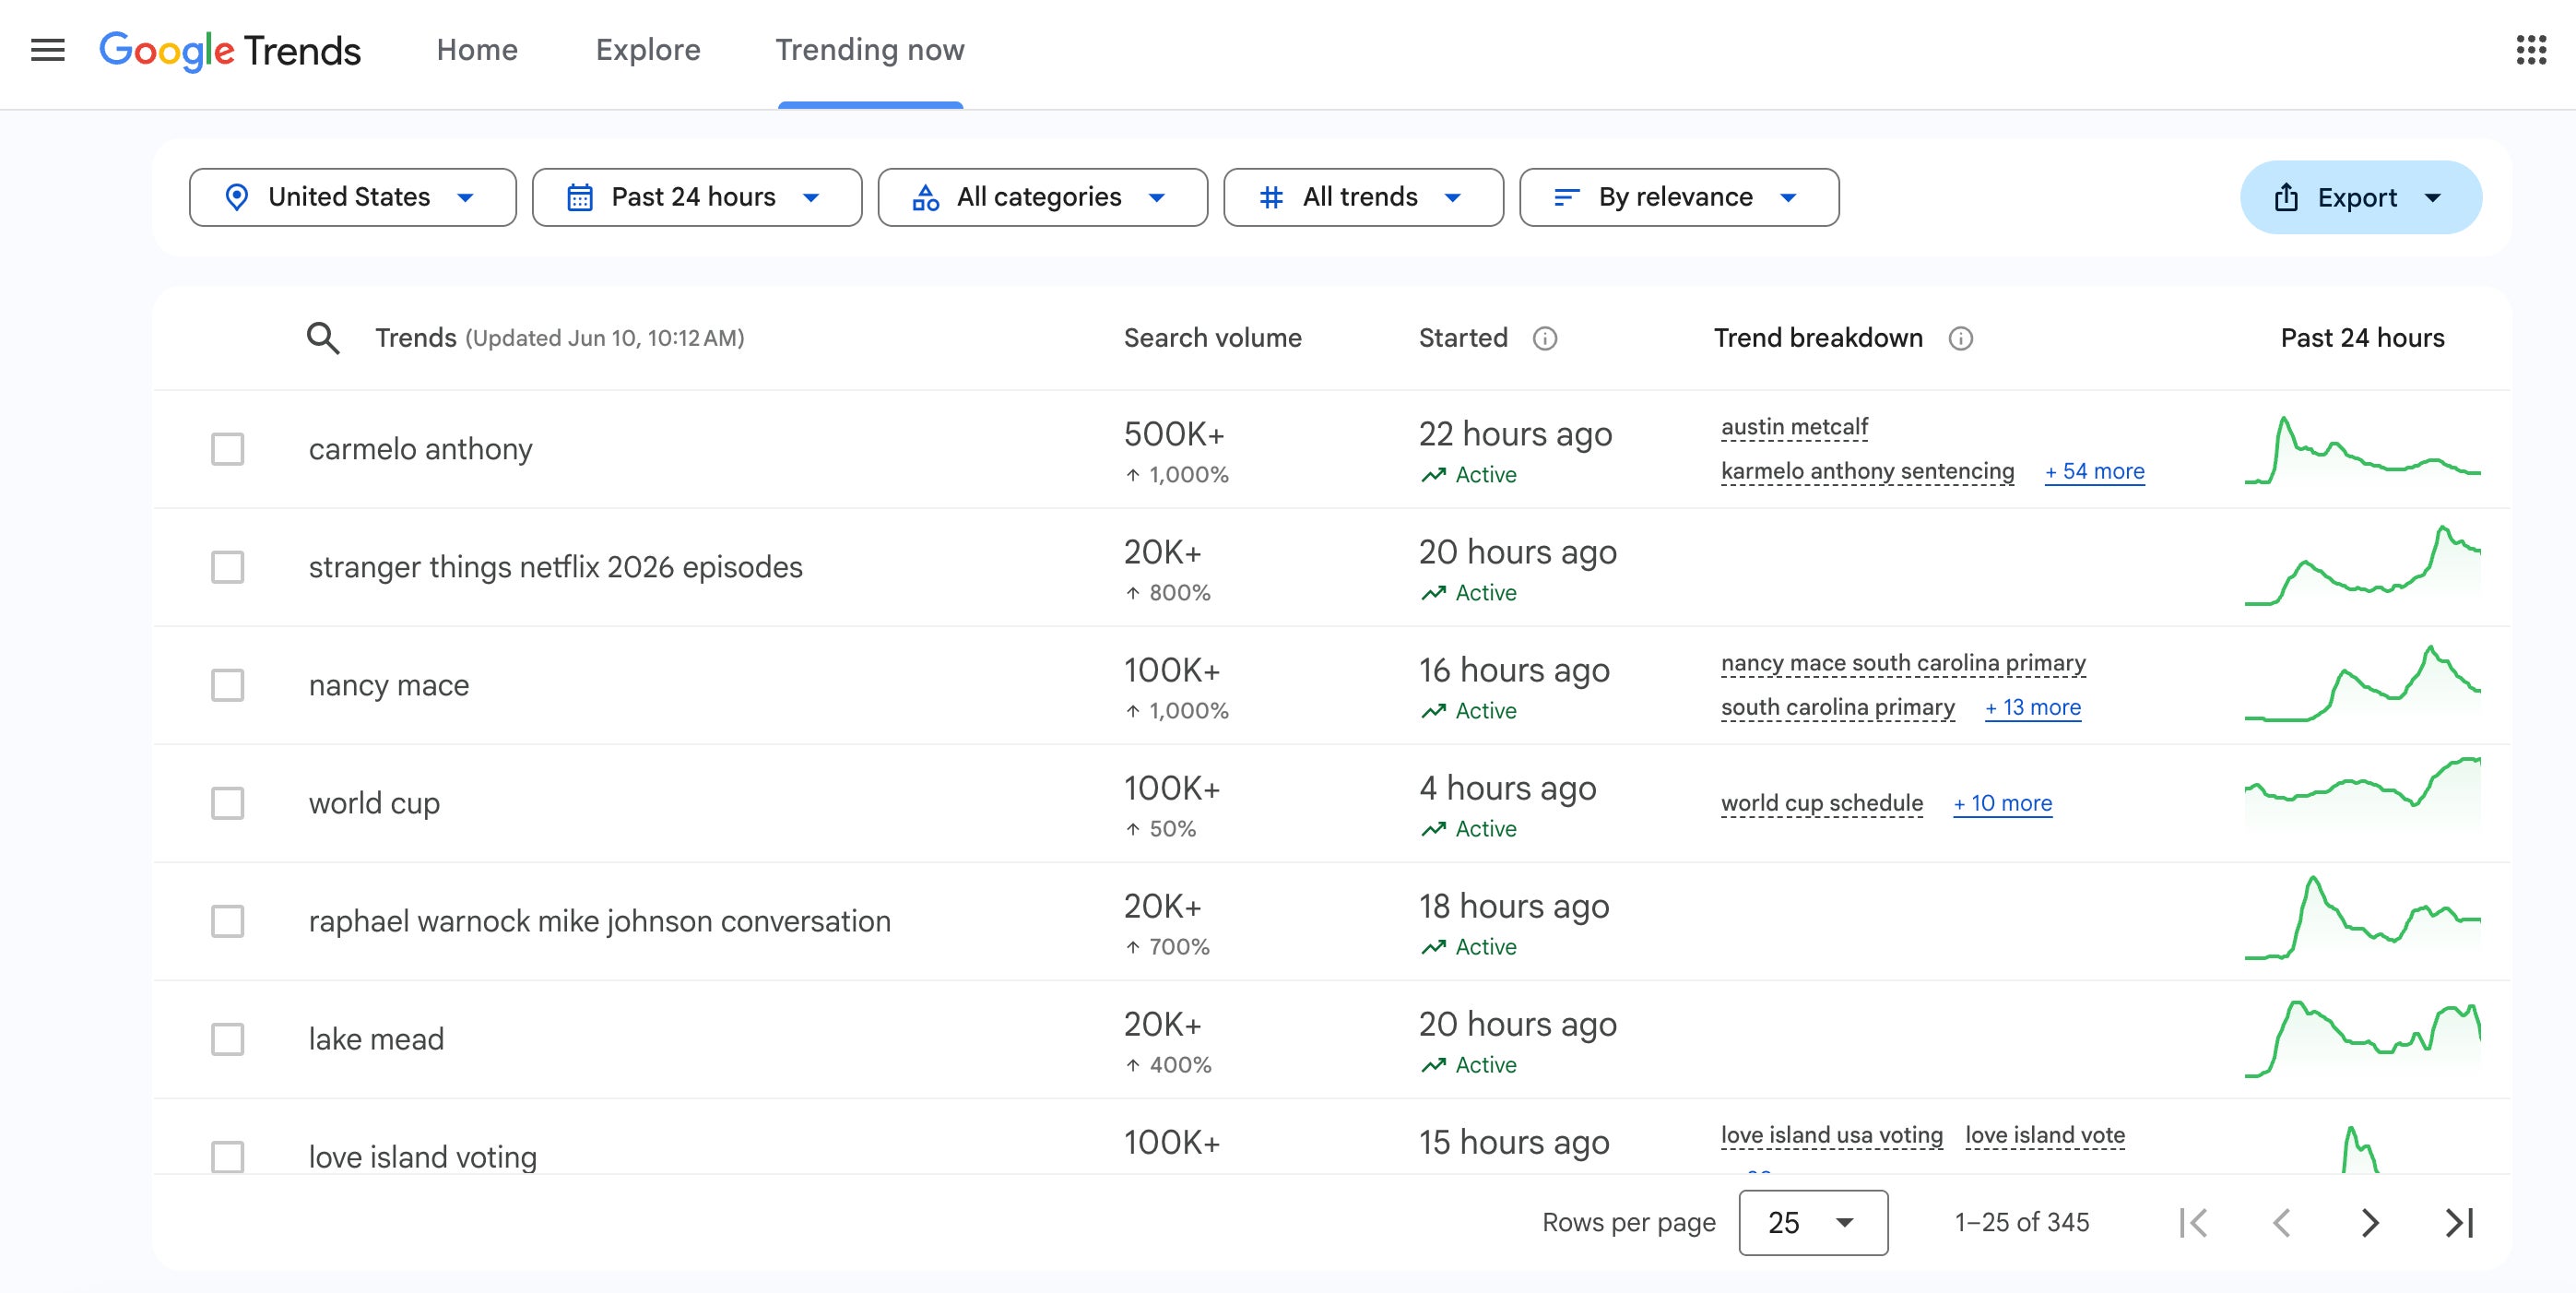The height and width of the screenshot is (1293, 2576).
Task: Open the austin metcalf breakdown term
Action: (1794, 427)
